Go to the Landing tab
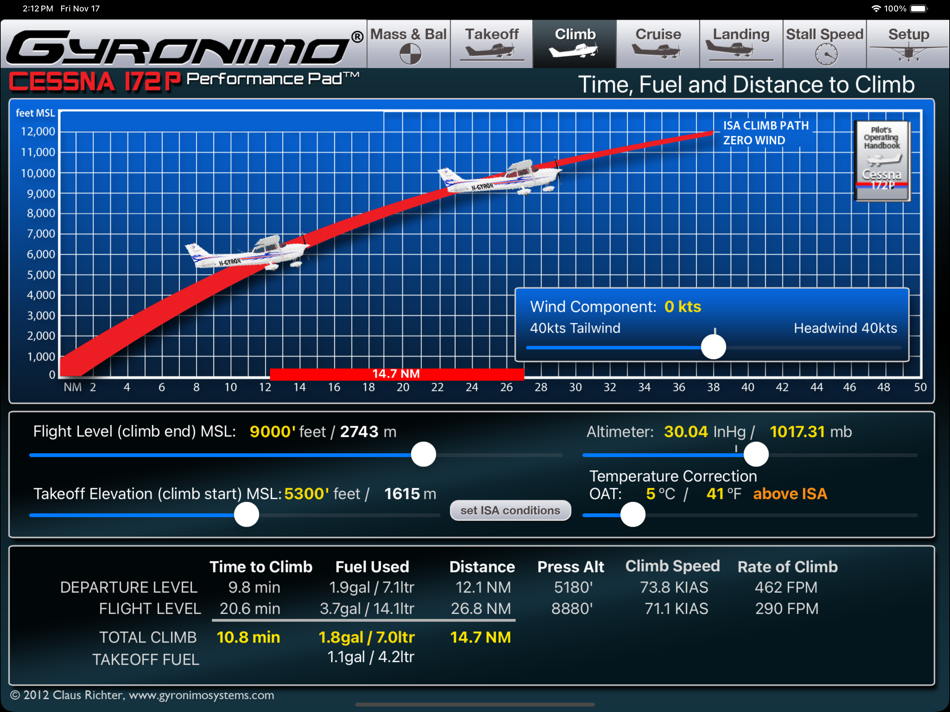950x712 pixels. [741, 44]
